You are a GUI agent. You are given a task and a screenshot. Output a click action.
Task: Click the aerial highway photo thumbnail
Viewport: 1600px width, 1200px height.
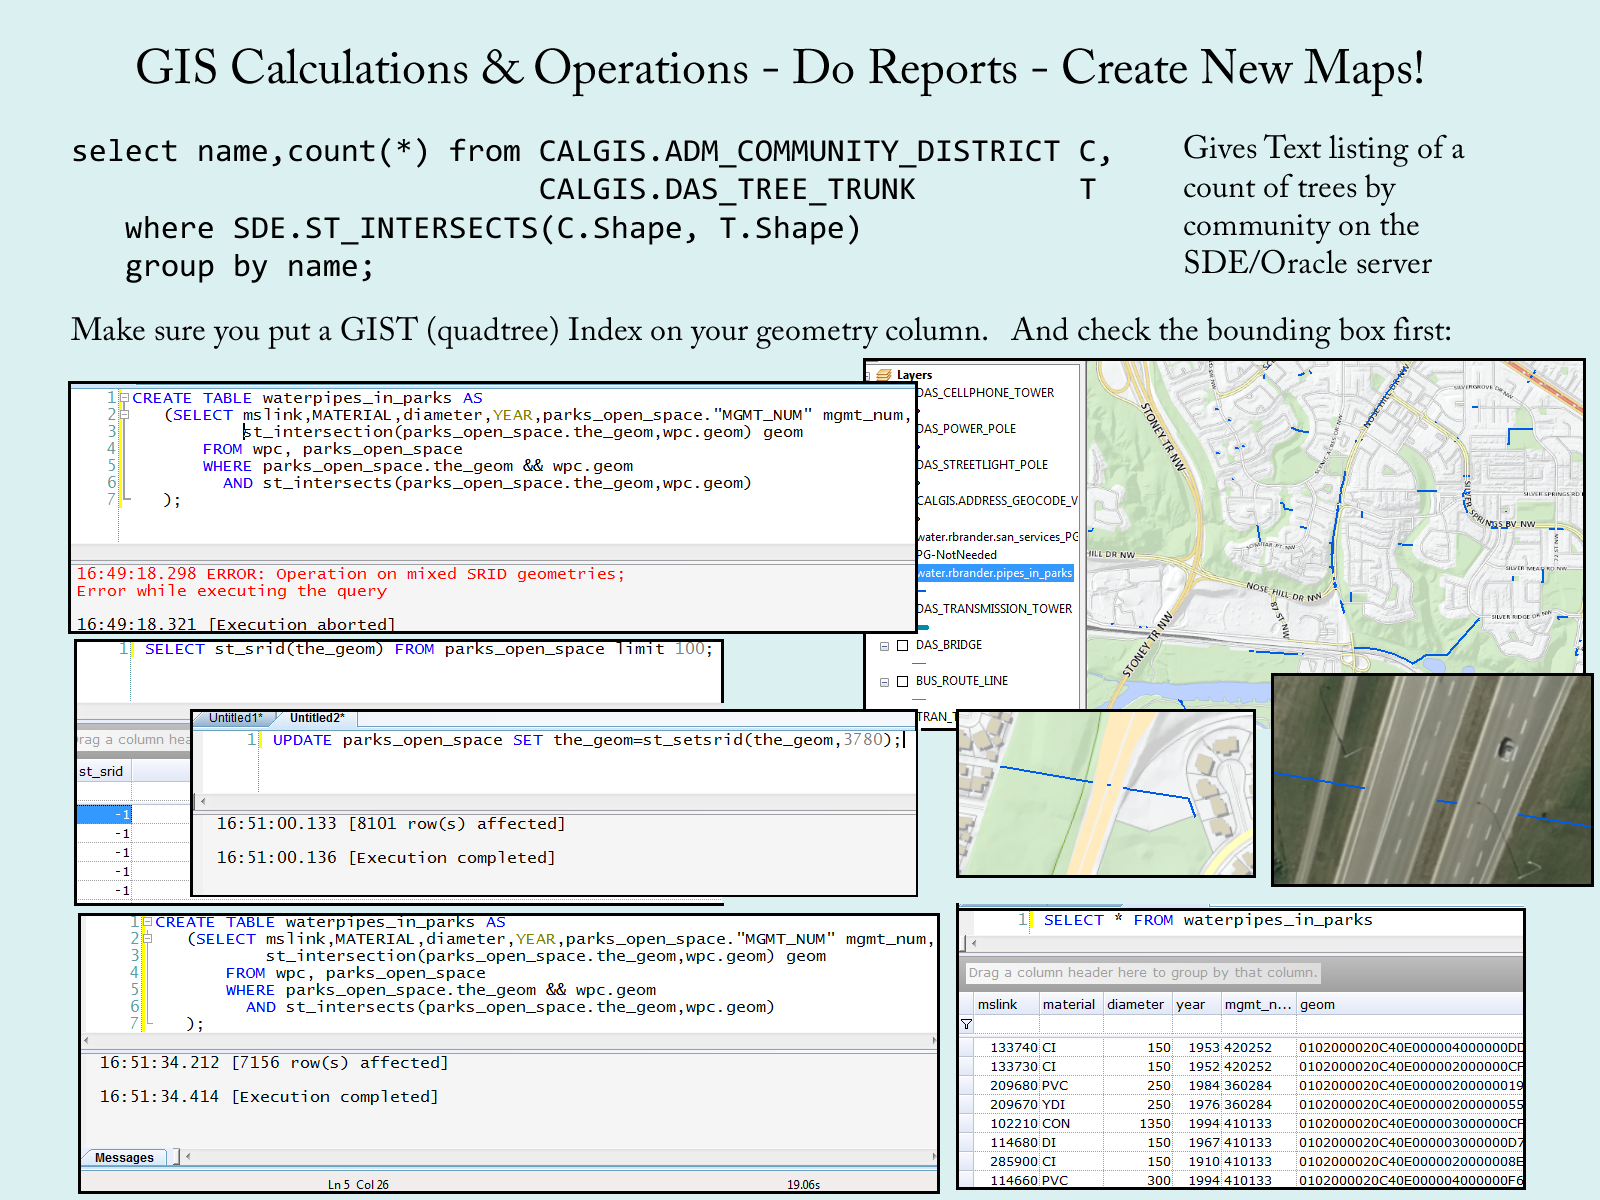1431,780
